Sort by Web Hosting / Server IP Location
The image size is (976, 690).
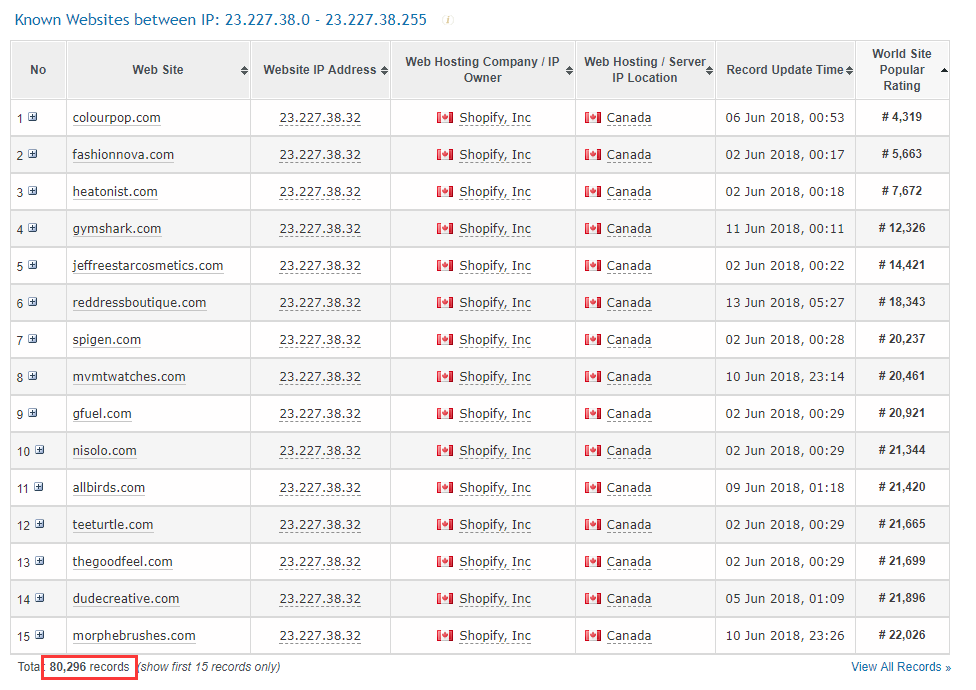[x=709, y=70]
